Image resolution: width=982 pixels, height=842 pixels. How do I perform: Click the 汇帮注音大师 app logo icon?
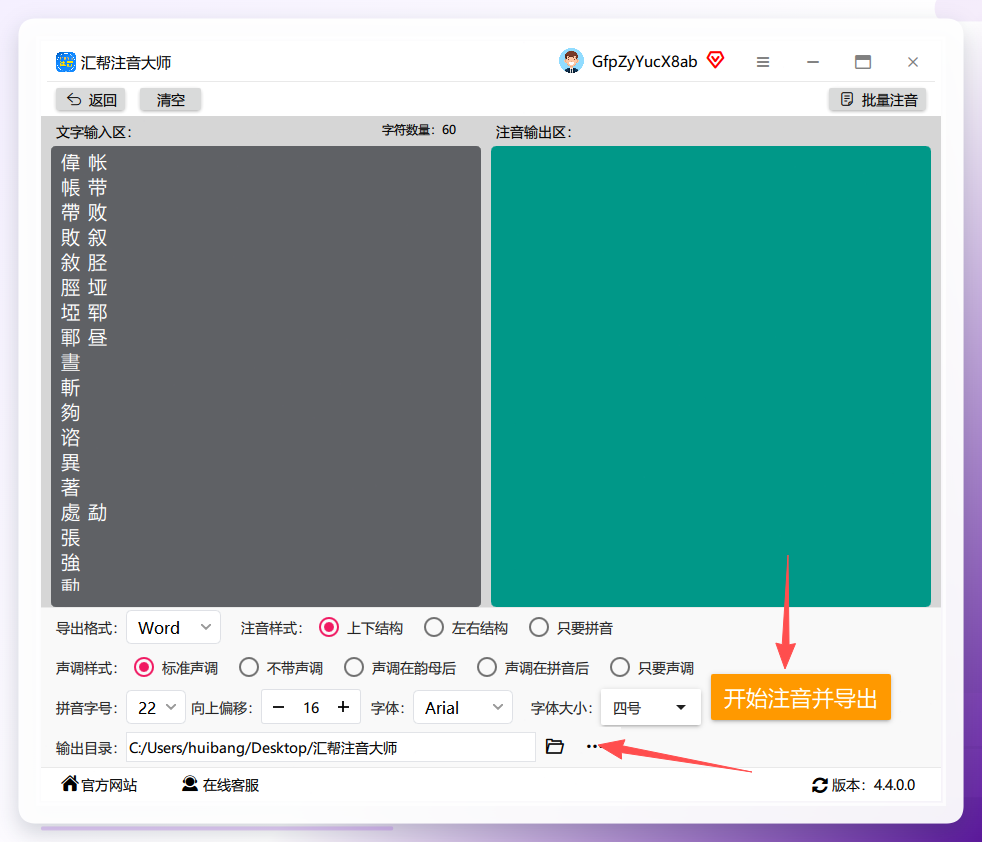[66, 62]
